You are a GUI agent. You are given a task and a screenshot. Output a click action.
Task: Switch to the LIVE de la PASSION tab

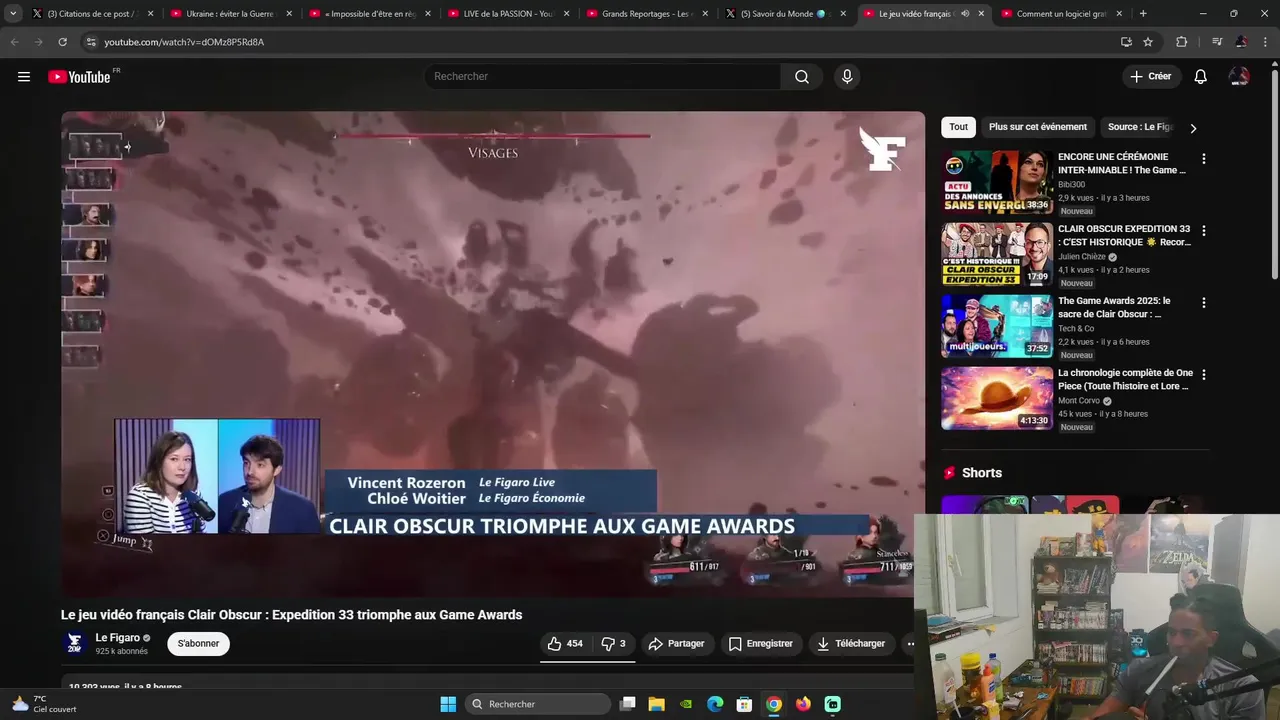(509, 14)
